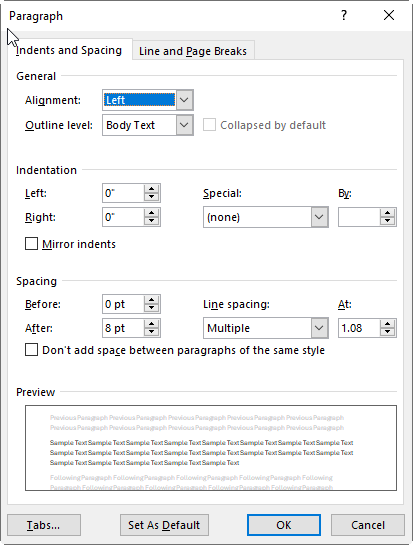Decrease the By indent value arrow

click(388, 221)
